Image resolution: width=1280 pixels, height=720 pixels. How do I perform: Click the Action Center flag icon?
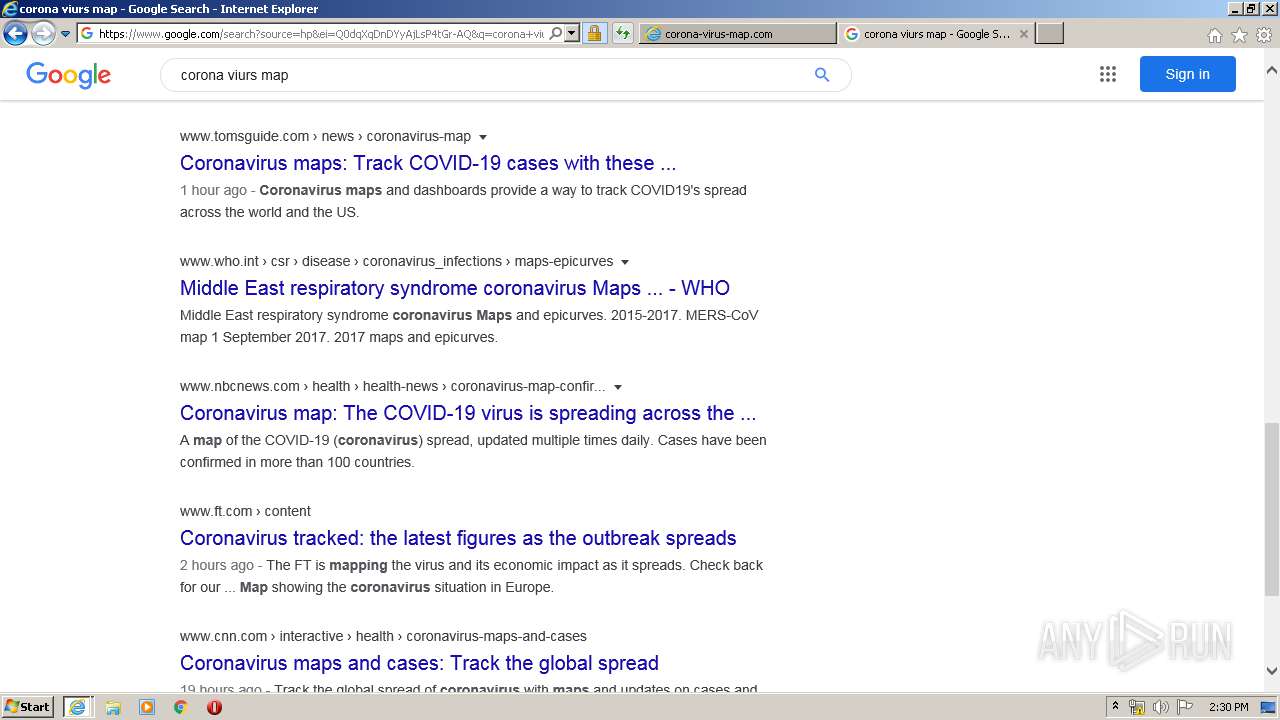pos(1185,707)
